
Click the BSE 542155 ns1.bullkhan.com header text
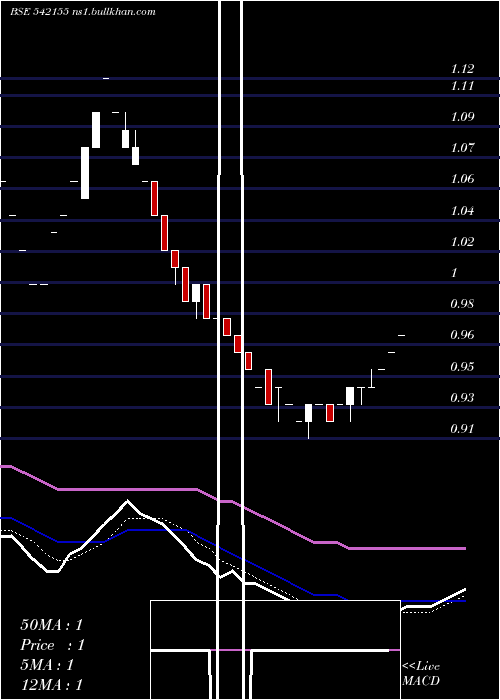click(x=83, y=12)
